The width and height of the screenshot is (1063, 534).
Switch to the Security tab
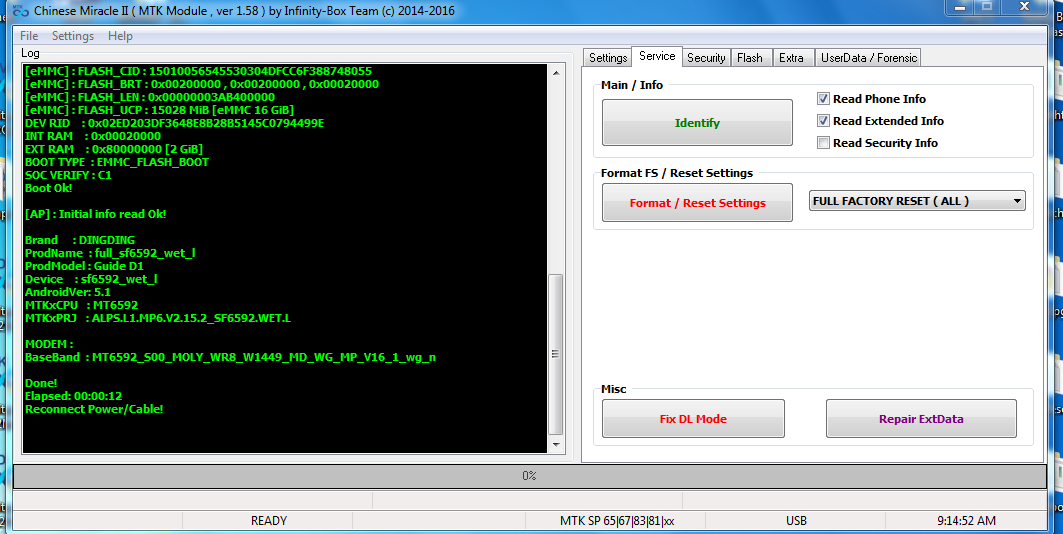point(706,58)
